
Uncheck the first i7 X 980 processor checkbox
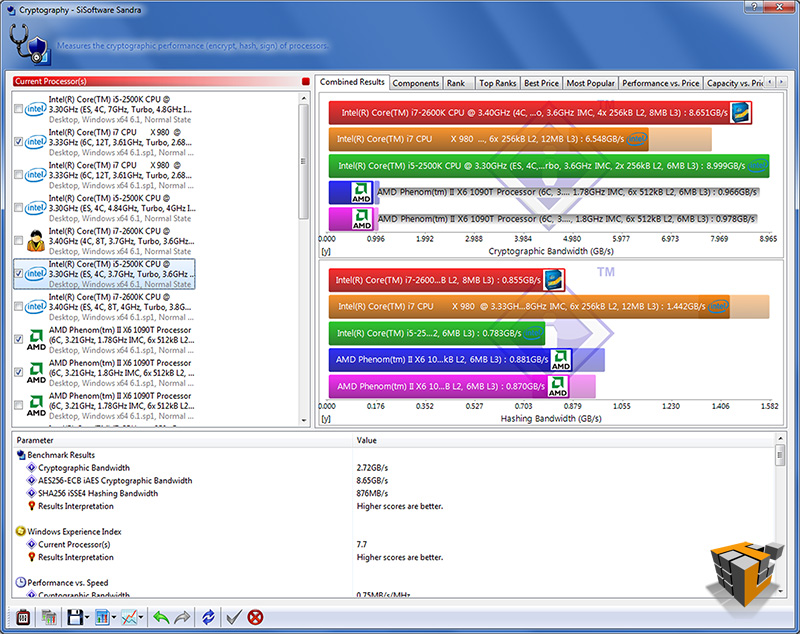coord(18,142)
